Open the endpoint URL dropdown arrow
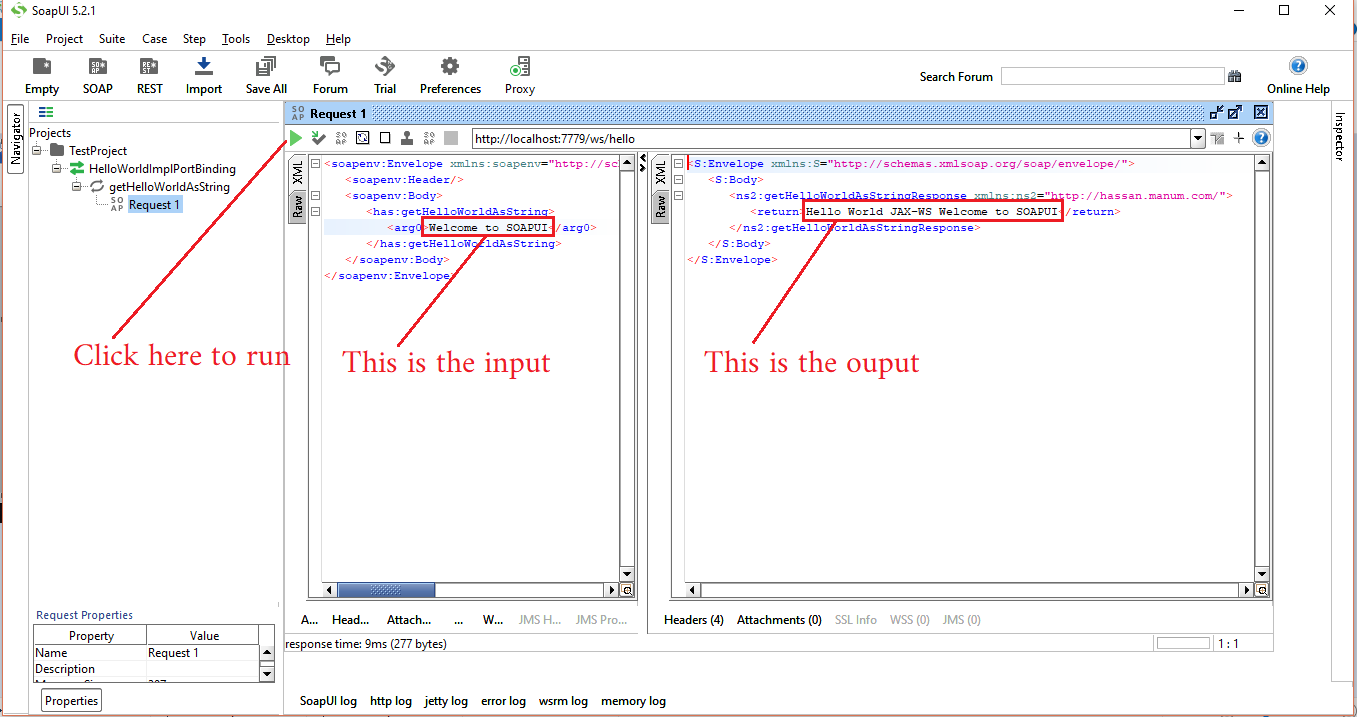 [1197, 139]
